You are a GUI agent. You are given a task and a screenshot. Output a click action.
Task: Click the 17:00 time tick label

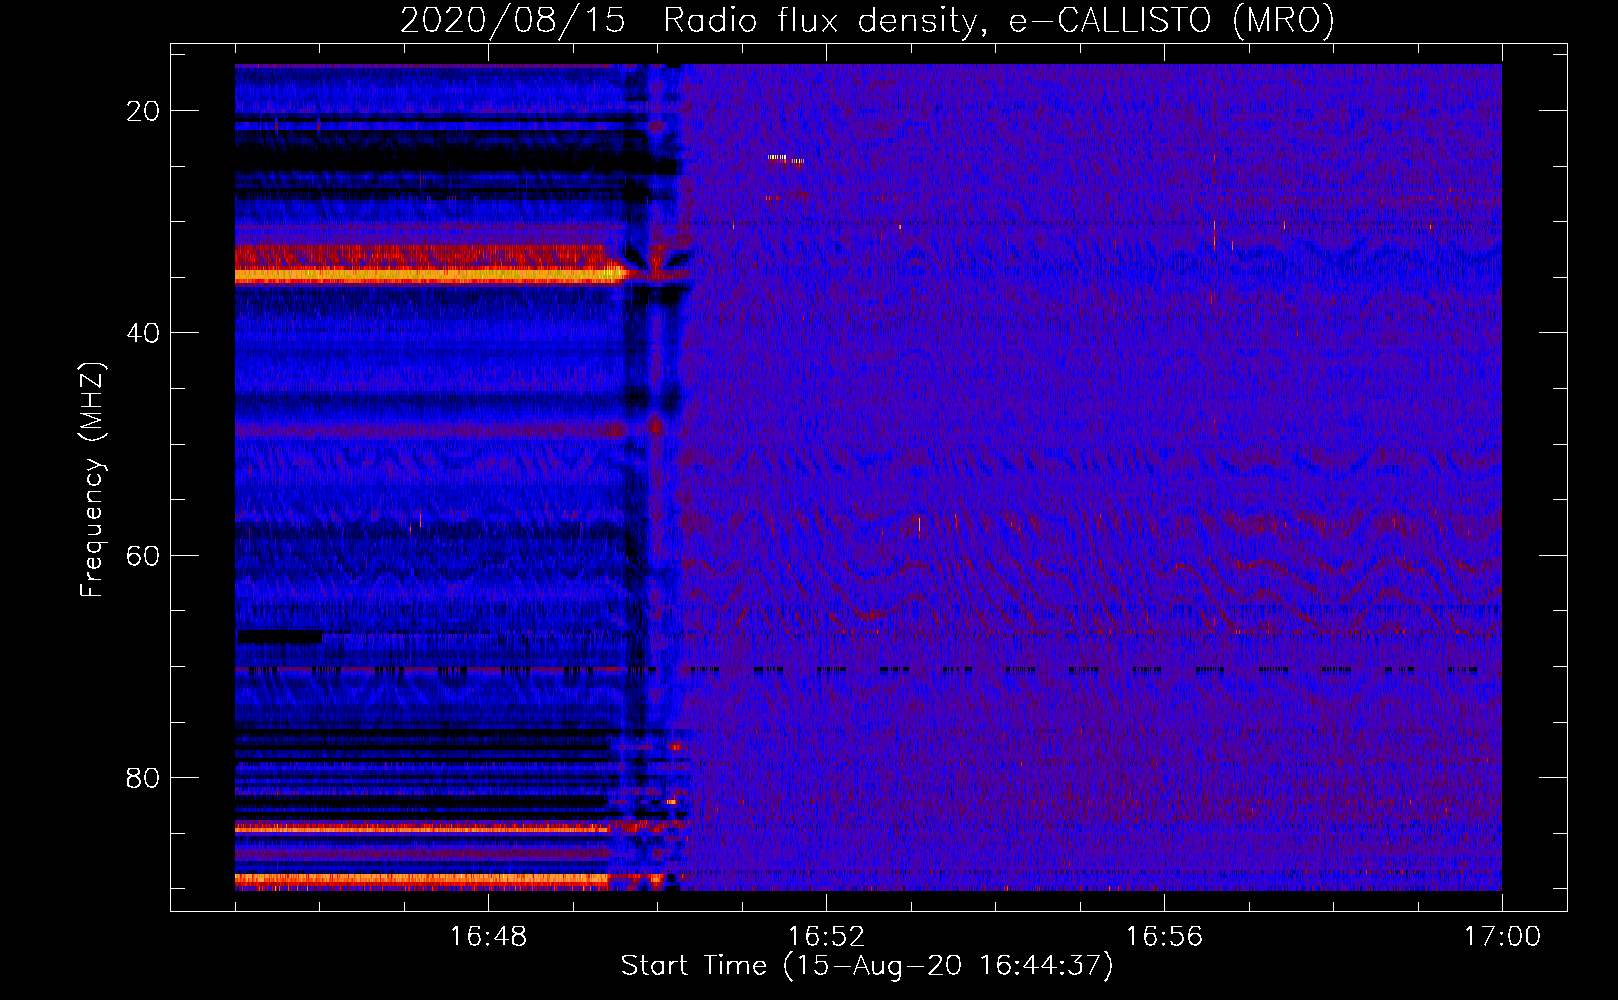coord(1502,937)
